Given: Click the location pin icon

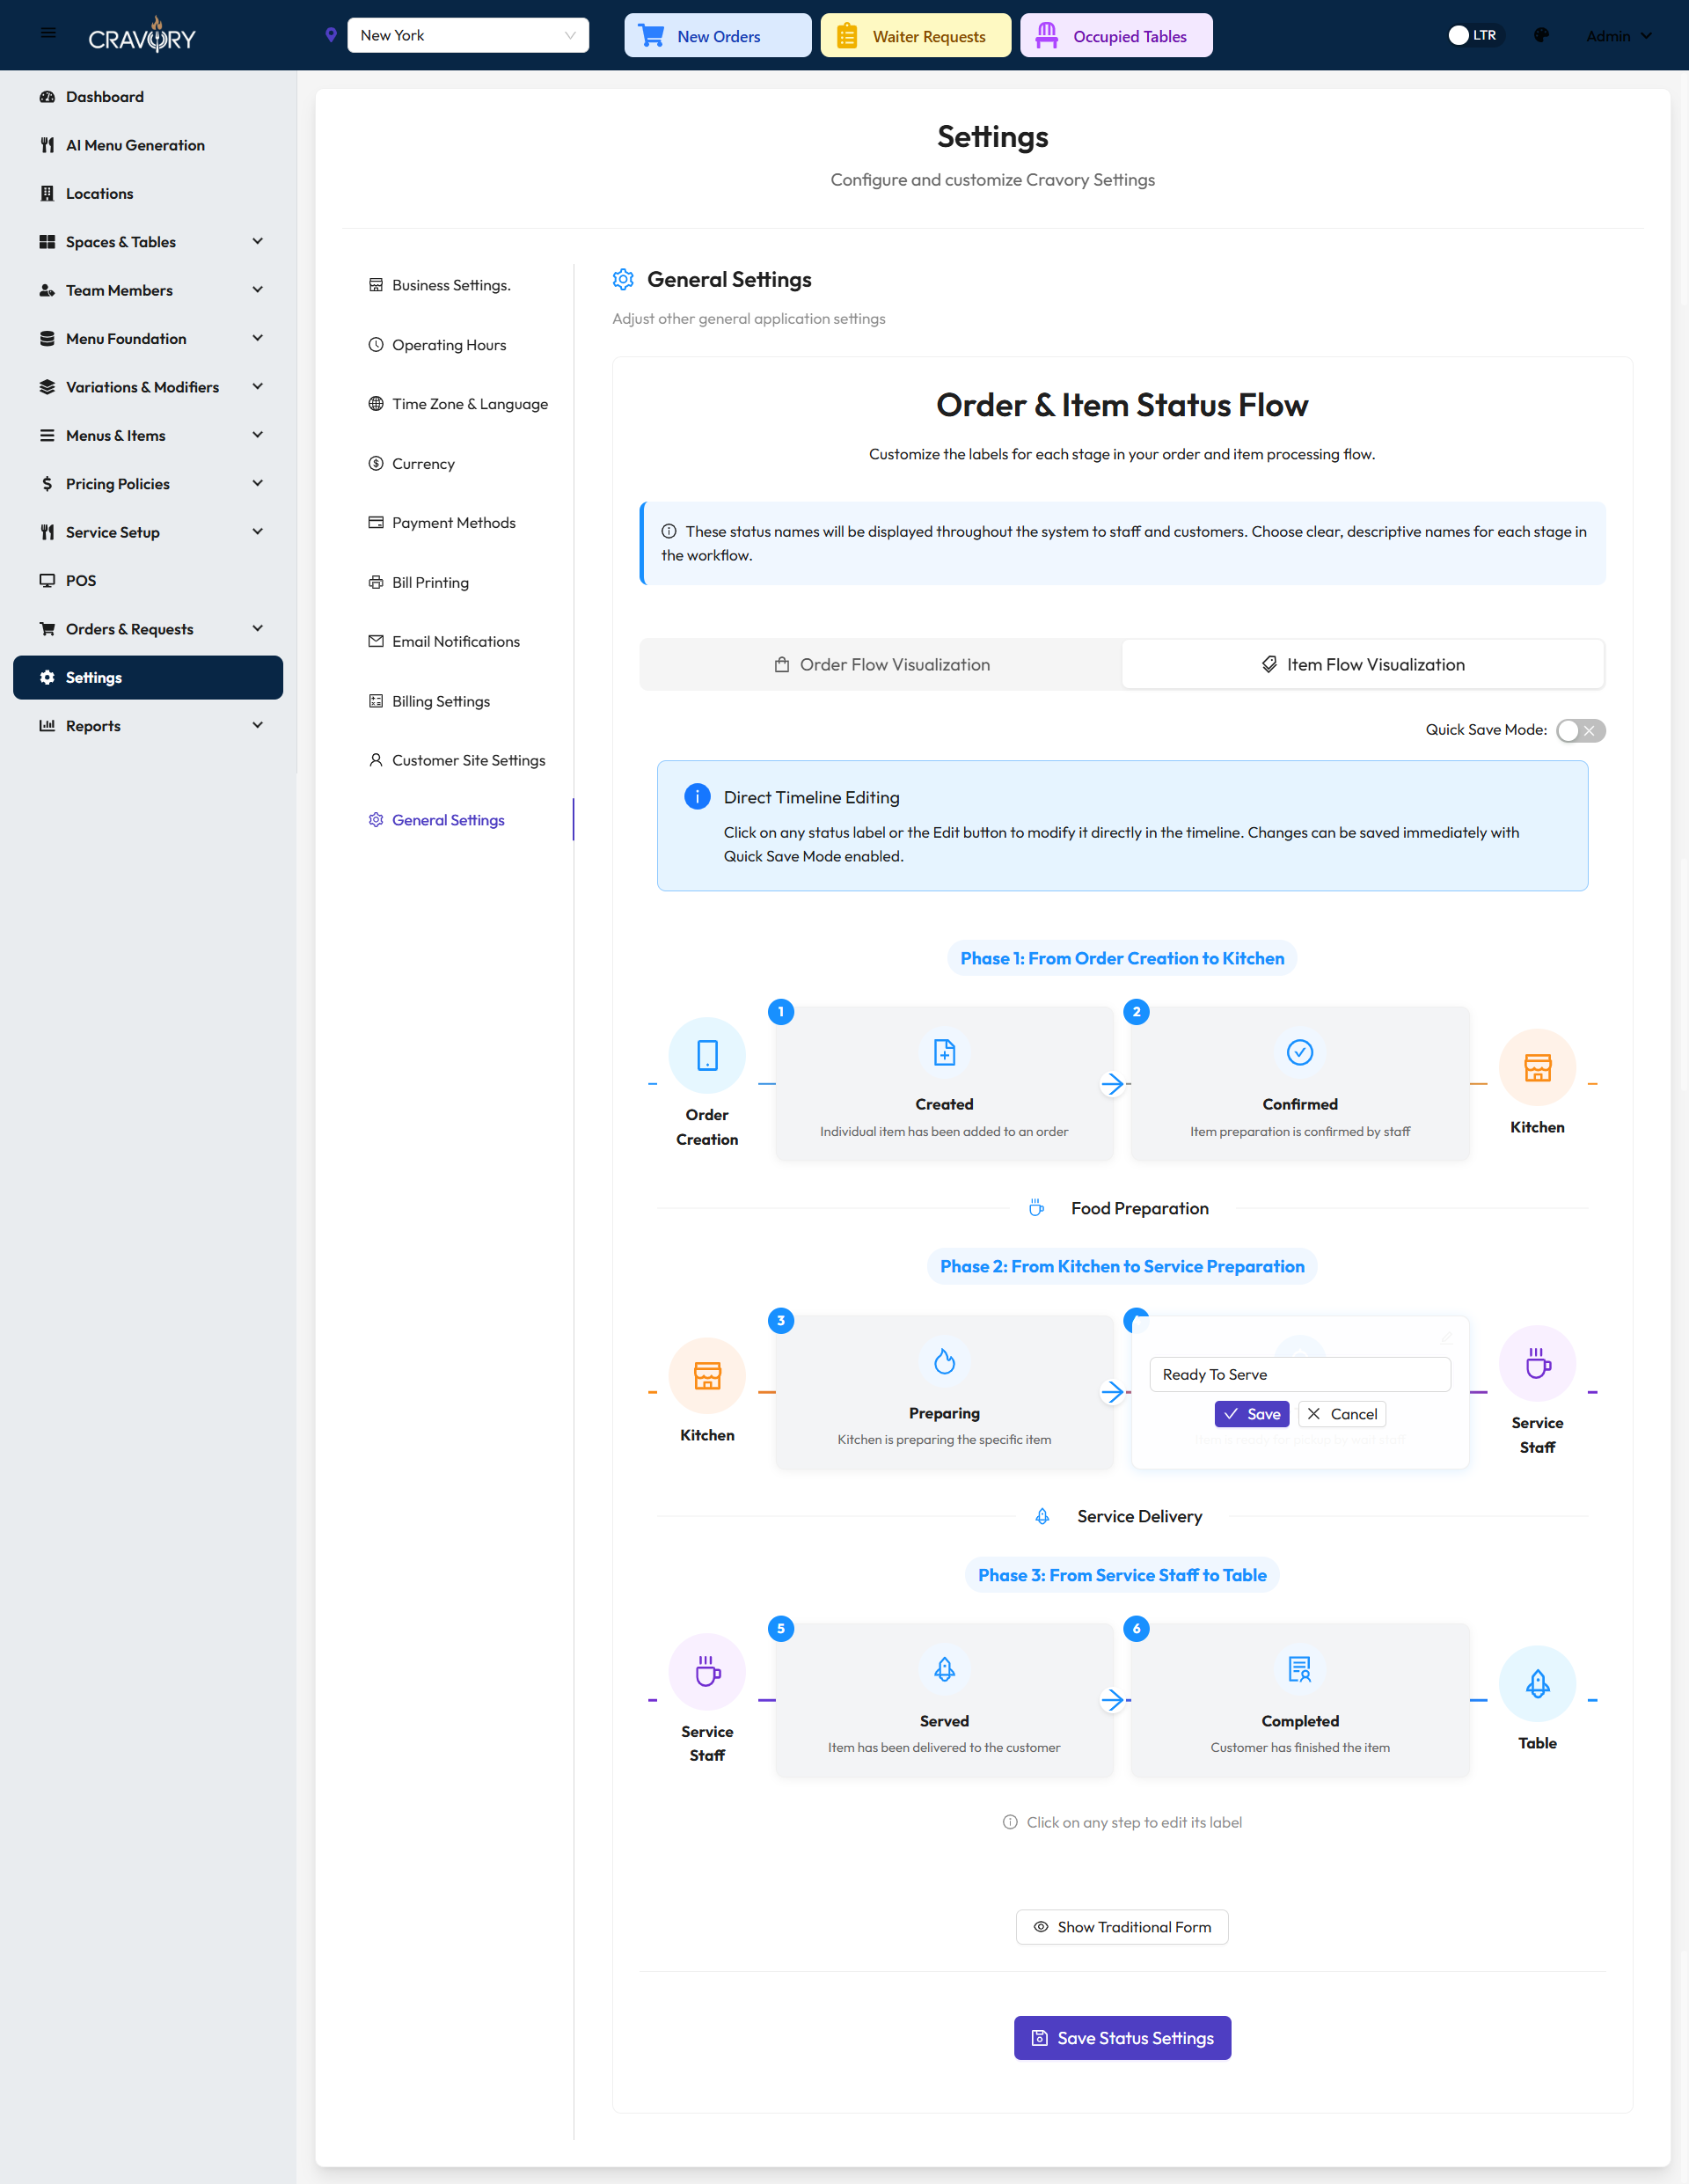Looking at the screenshot, I should point(331,35).
